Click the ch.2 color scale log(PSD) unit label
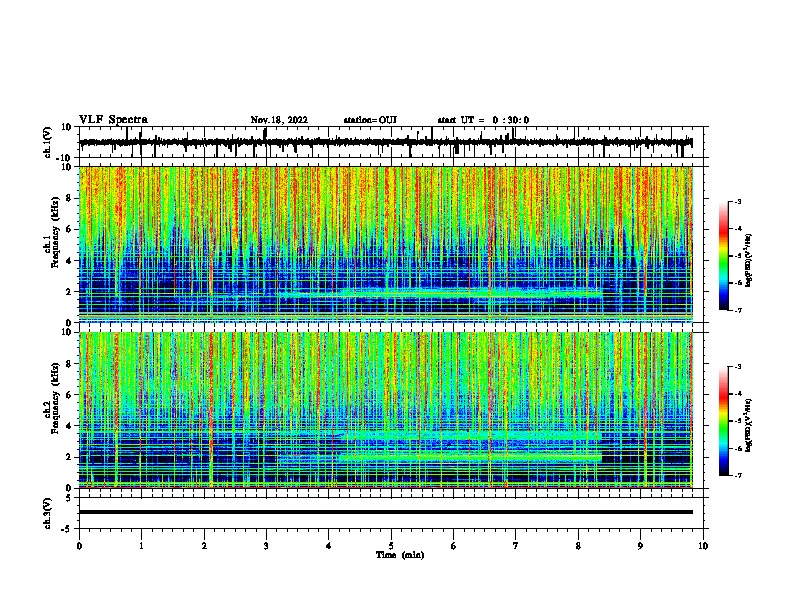The height and width of the screenshot is (612, 792). click(749, 425)
